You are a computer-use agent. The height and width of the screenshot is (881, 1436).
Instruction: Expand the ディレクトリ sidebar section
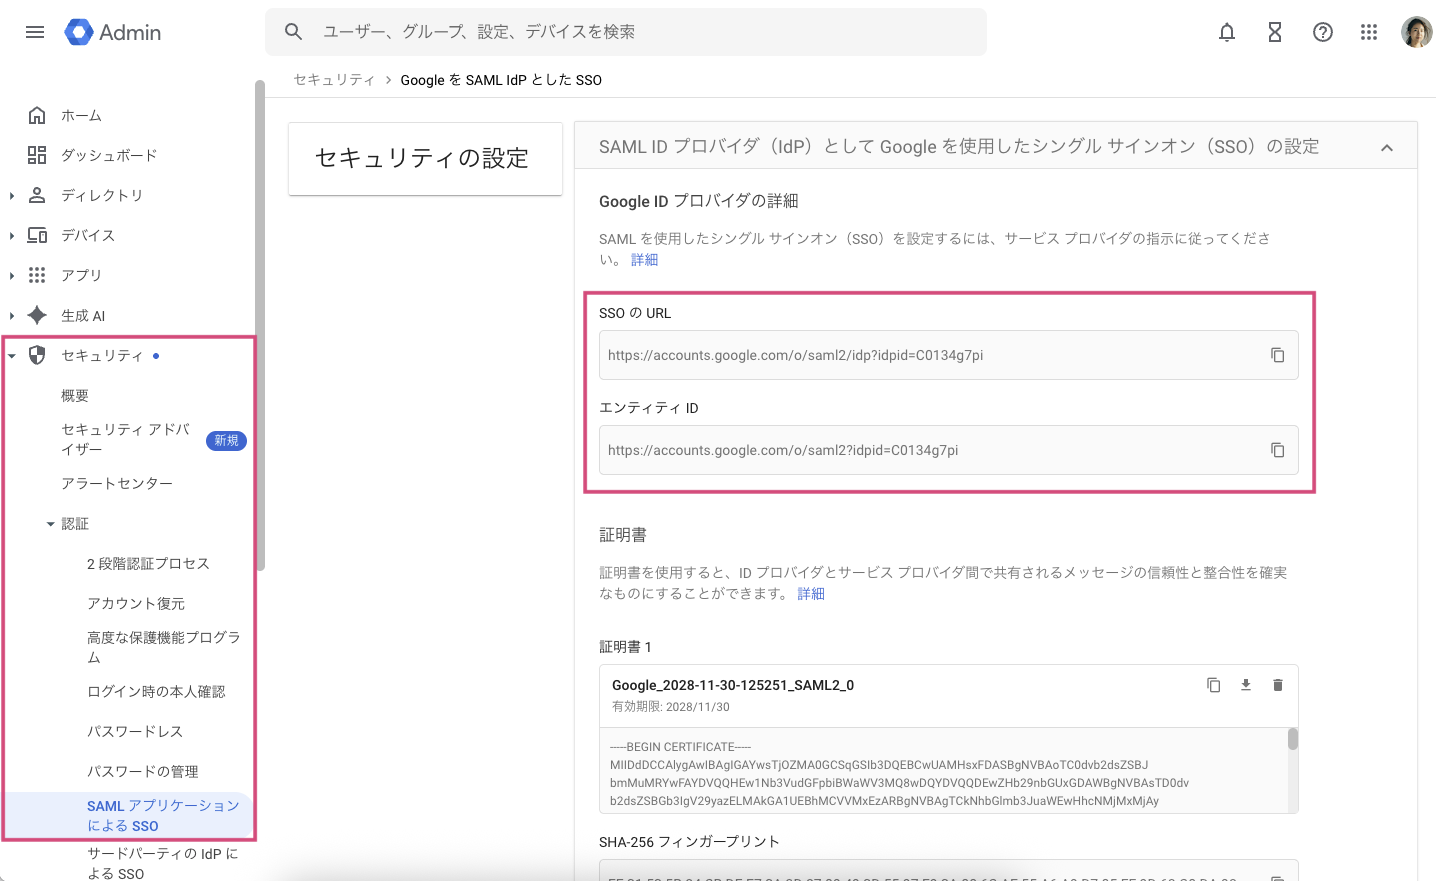click(x=12, y=196)
